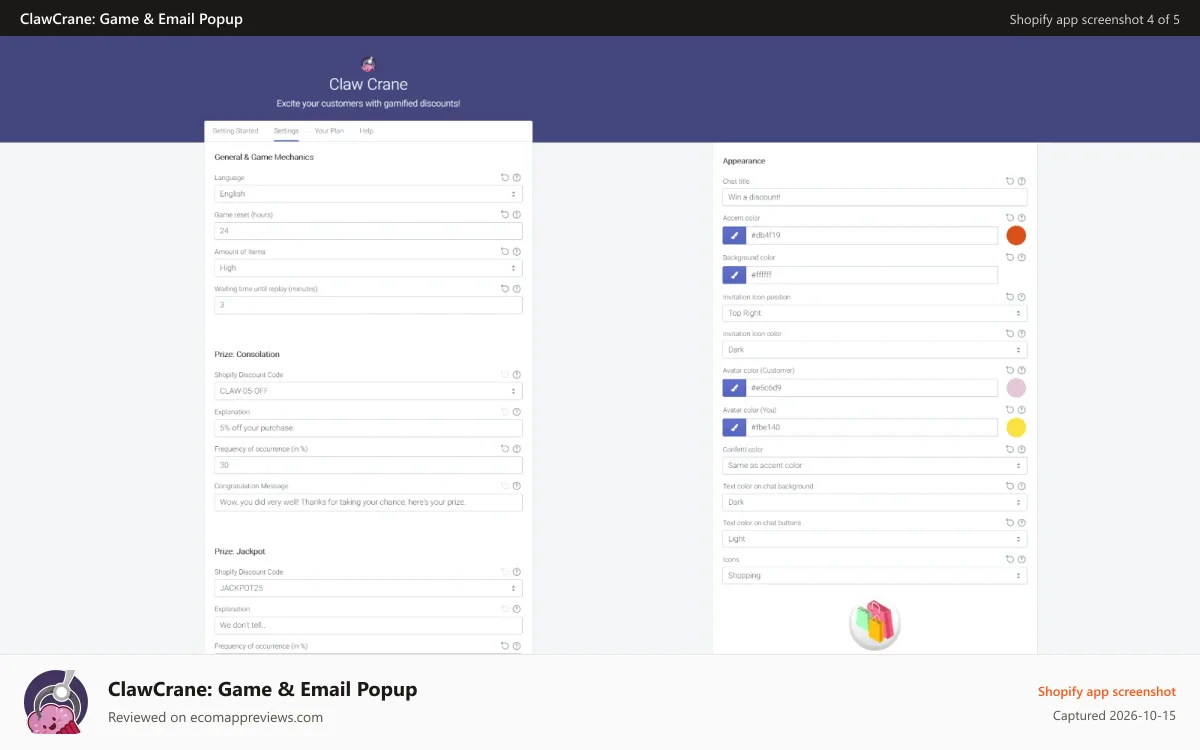1200x750 pixels.
Task: Show help for Confetti color
Action: (x=1022, y=449)
